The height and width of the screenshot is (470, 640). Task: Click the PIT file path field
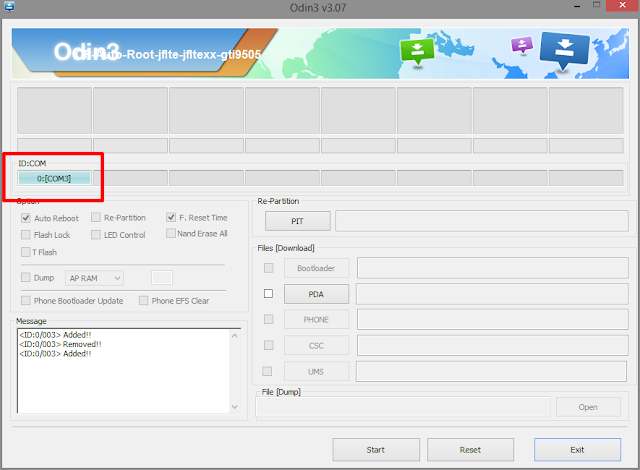482,221
